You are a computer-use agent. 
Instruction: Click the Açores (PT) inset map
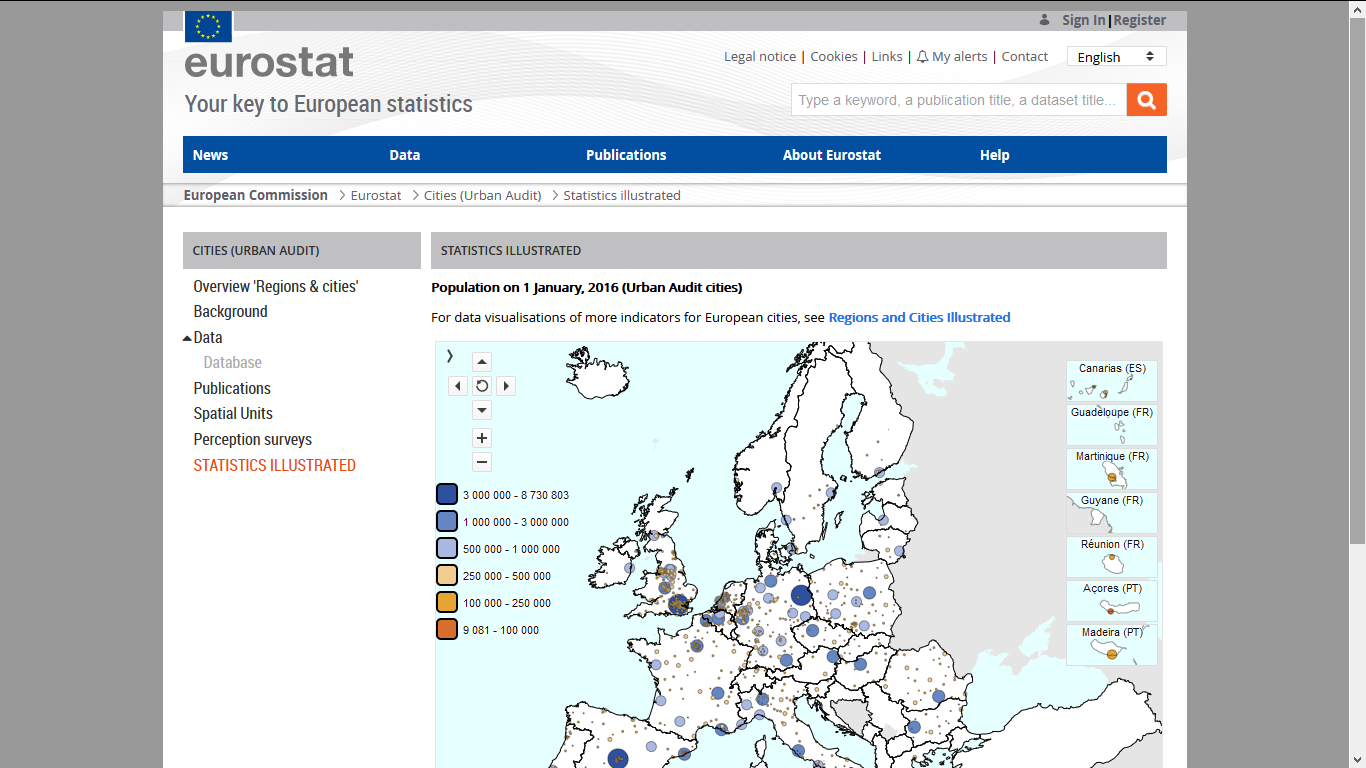click(x=1112, y=601)
